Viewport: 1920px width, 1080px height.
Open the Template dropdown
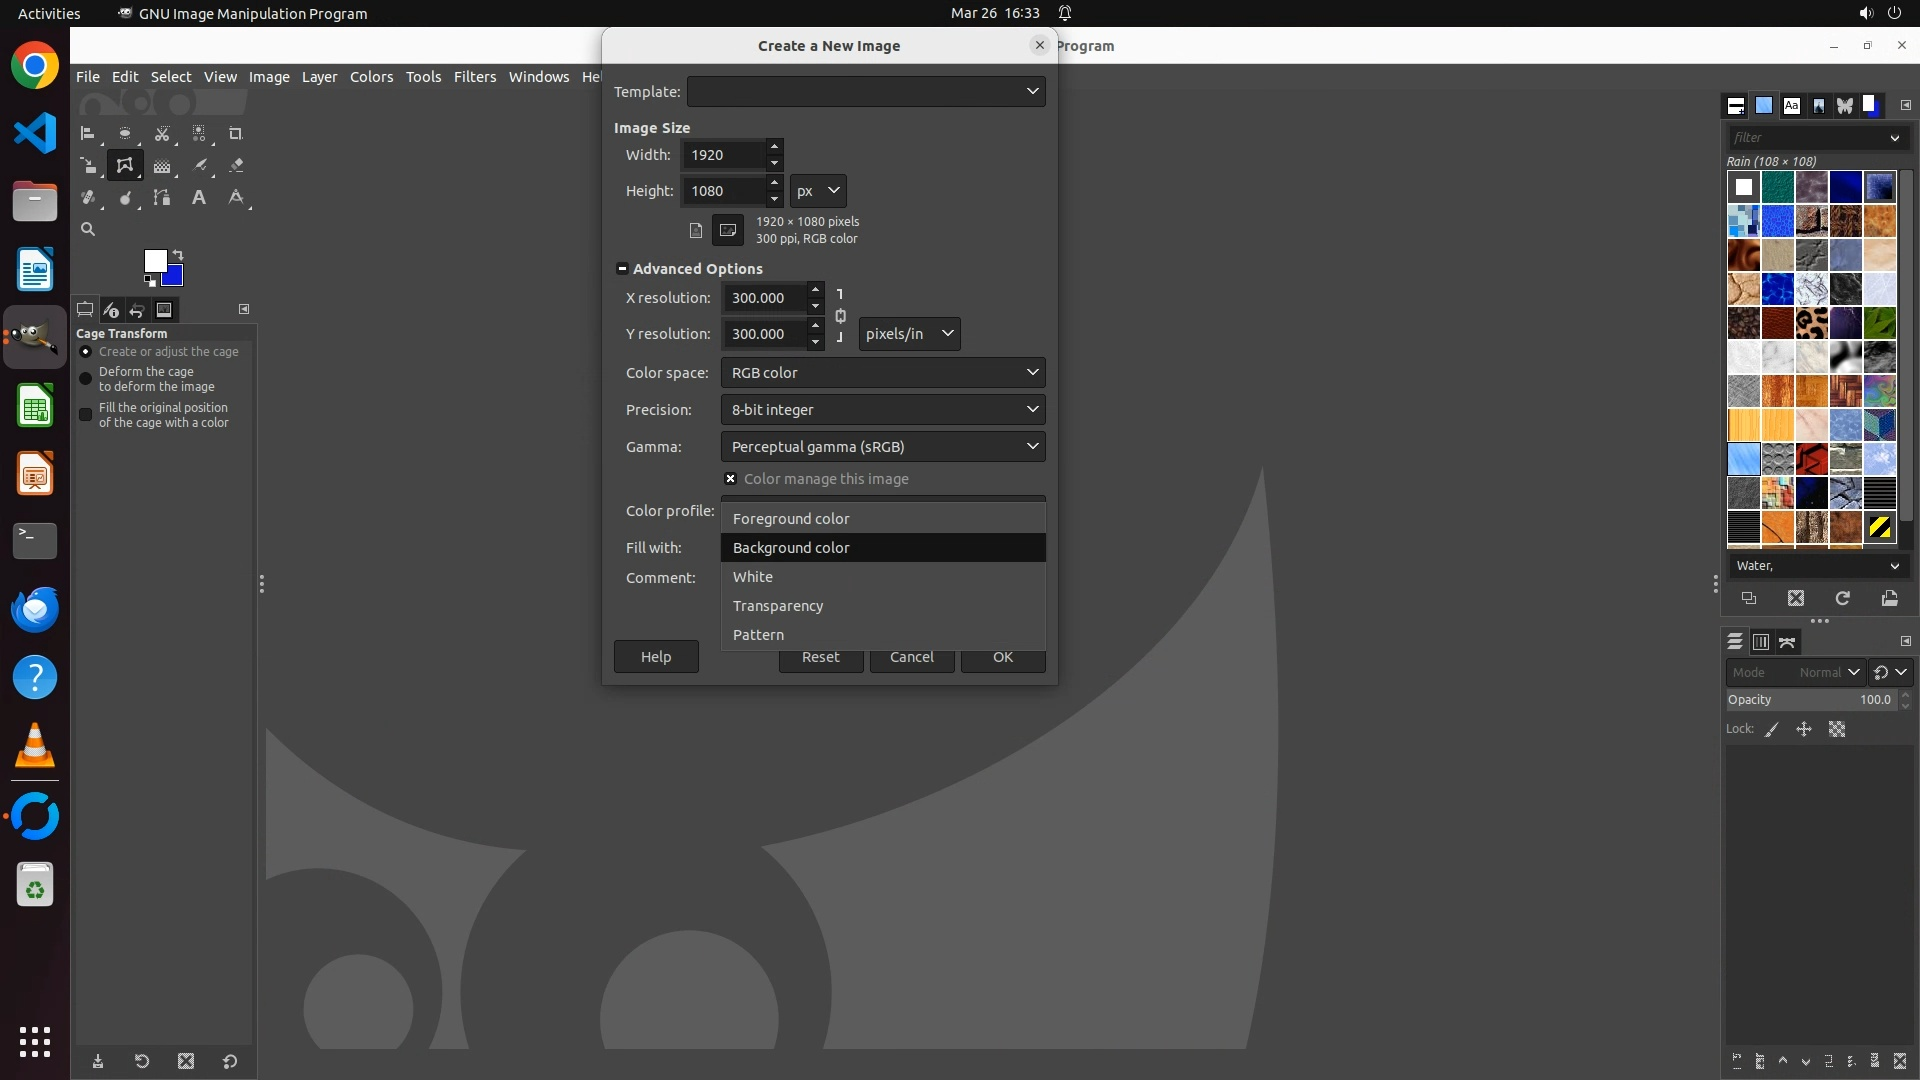coord(866,92)
